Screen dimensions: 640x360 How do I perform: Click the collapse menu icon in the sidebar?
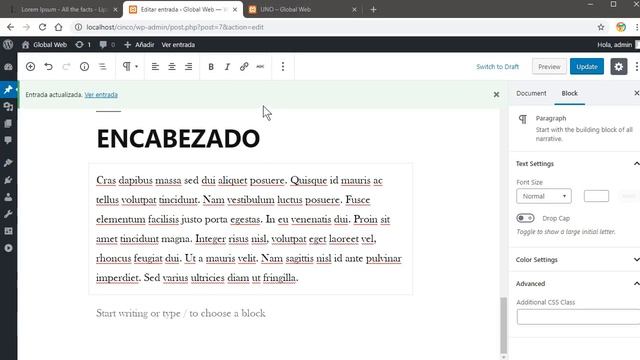(x=8, y=248)
